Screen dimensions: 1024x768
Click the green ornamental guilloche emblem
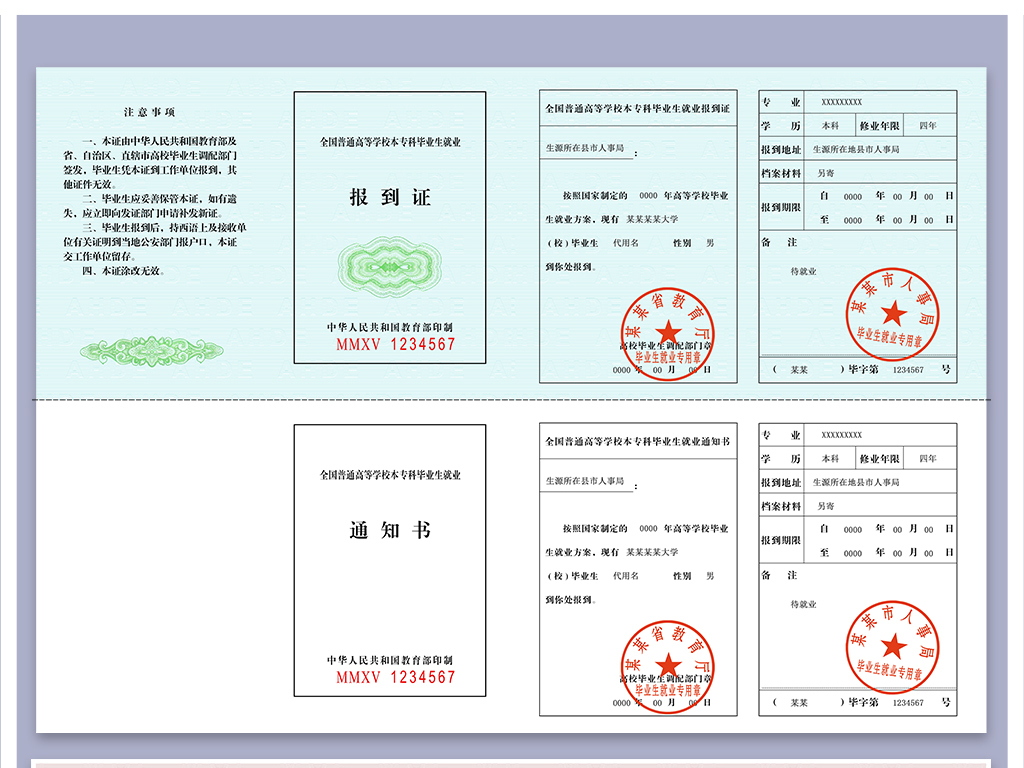click(x=389, y=268)
